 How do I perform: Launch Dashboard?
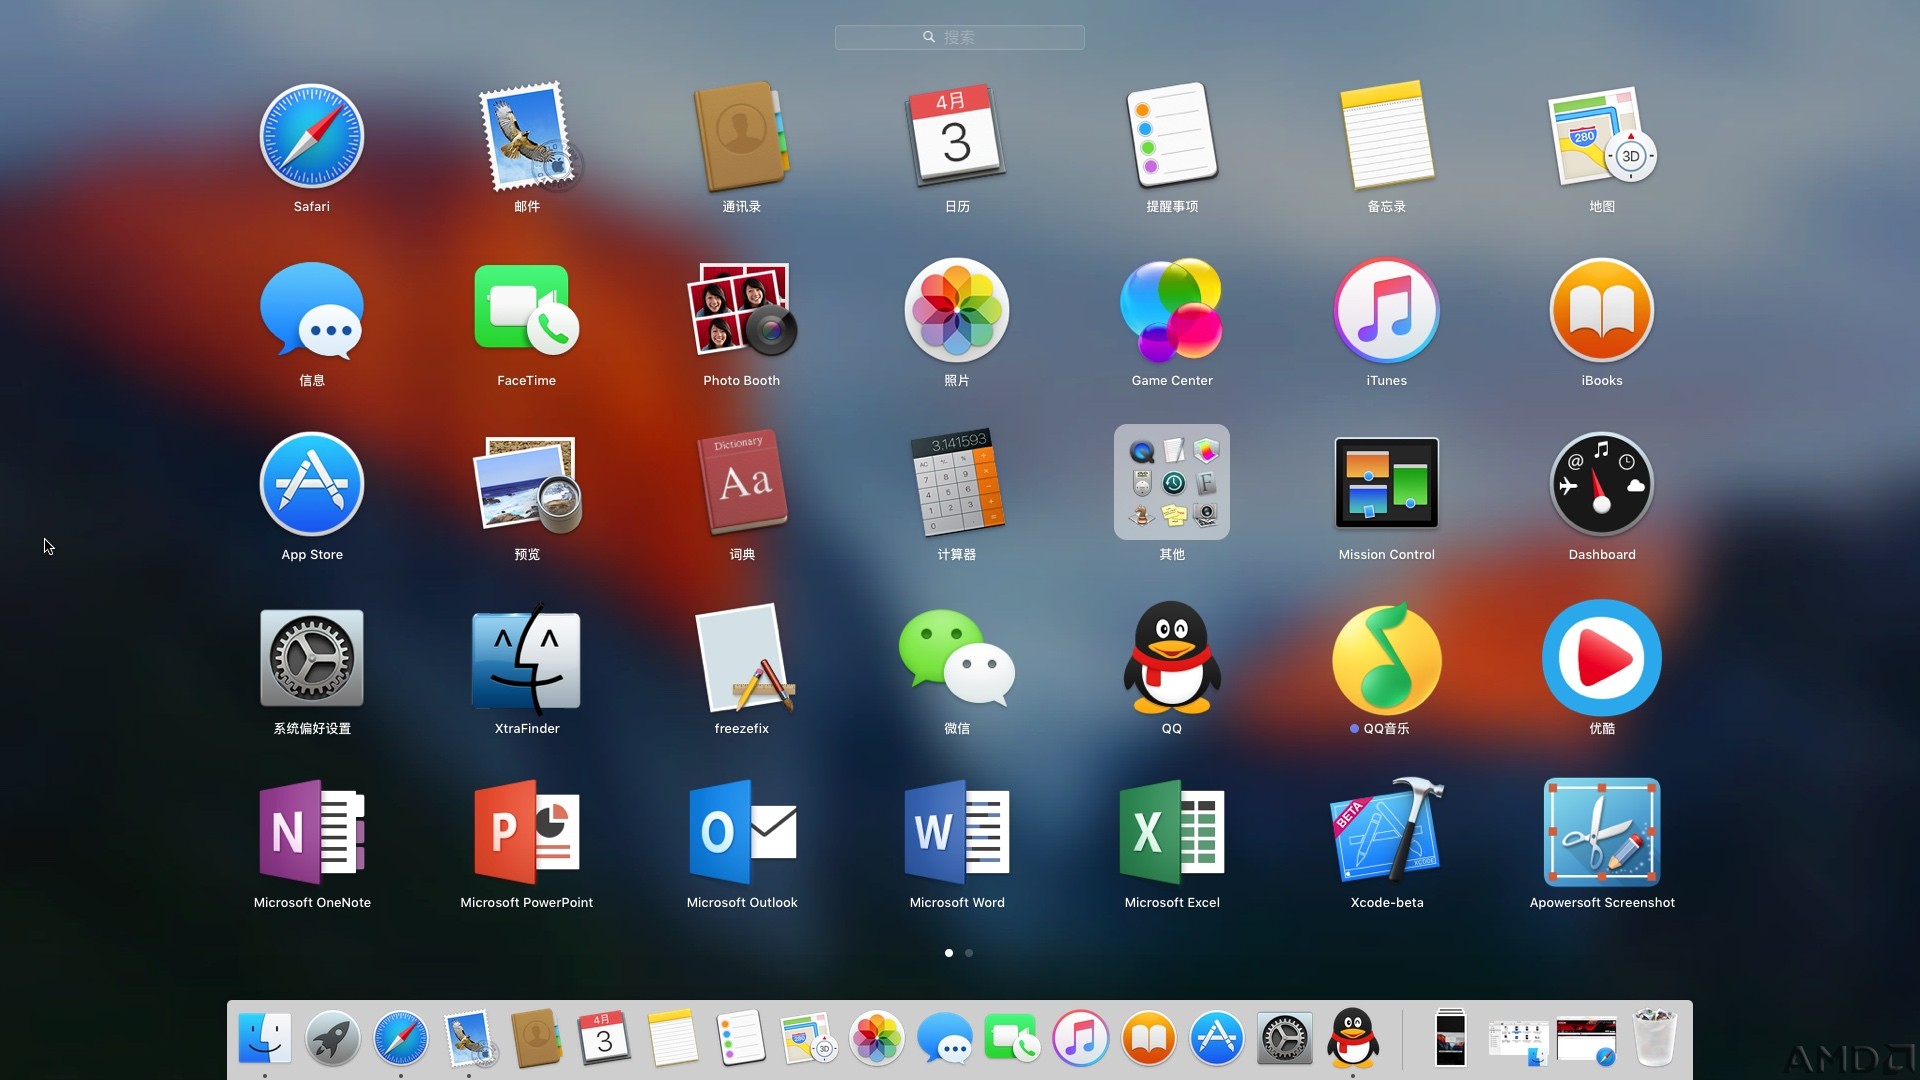click(1602, 484)
